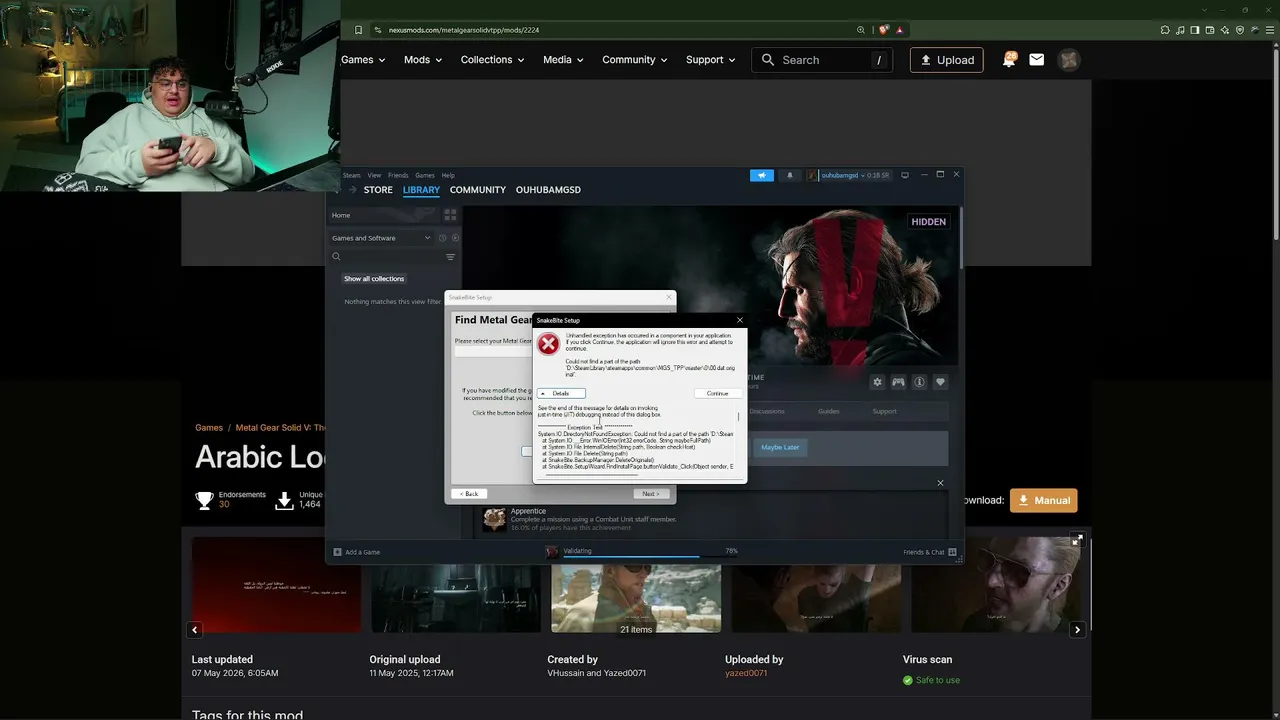
Task: Open Nexus Mods notifications bell
Action: (x=1009, y=60)
